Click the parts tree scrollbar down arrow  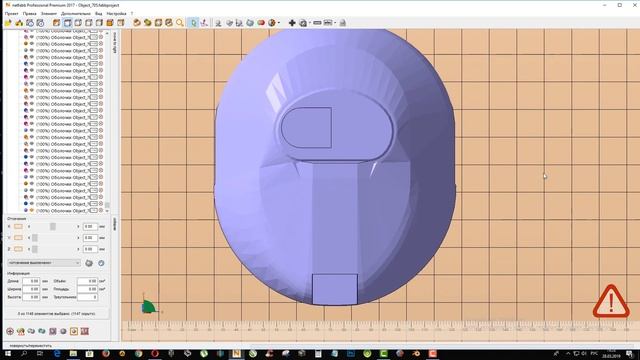coord(107,211)
